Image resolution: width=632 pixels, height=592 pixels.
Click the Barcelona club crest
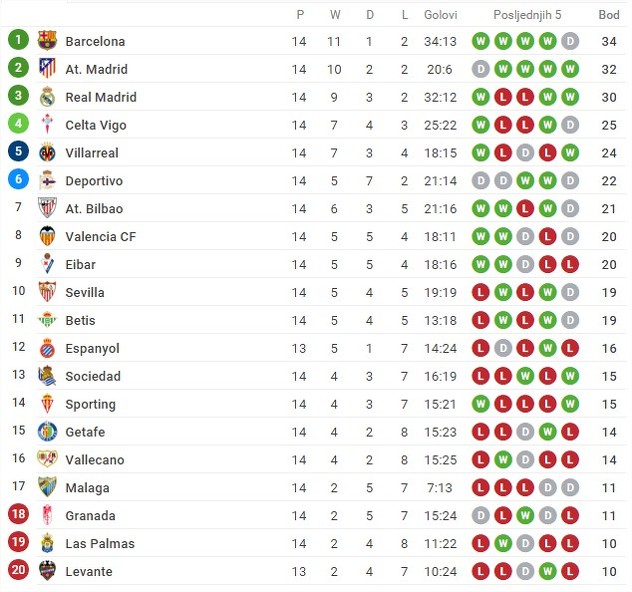47,40
